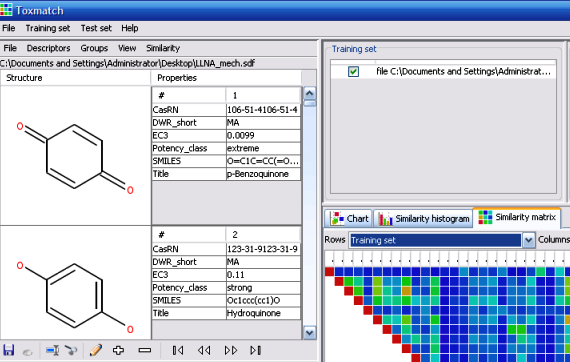Click the EC3 value 0.11
This screenshot has height=362, width=570.
[263, 275]
